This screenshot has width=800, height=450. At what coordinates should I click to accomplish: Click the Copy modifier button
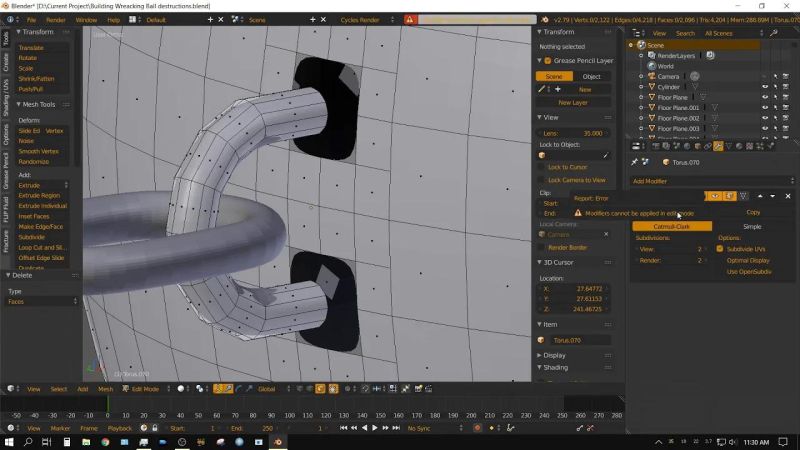(753, 212)
